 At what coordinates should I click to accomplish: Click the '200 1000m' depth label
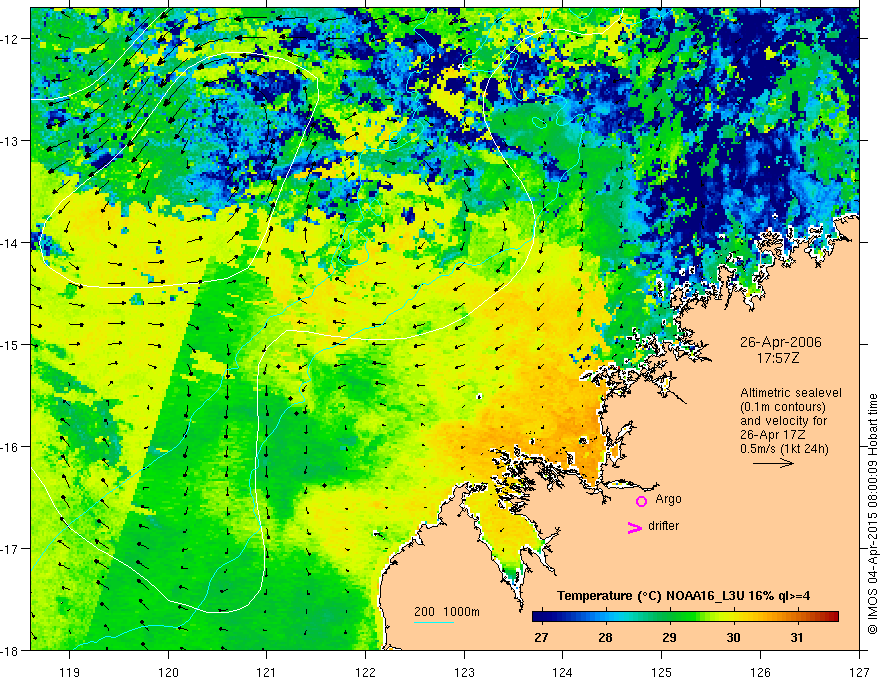click(x=447, y=612)
